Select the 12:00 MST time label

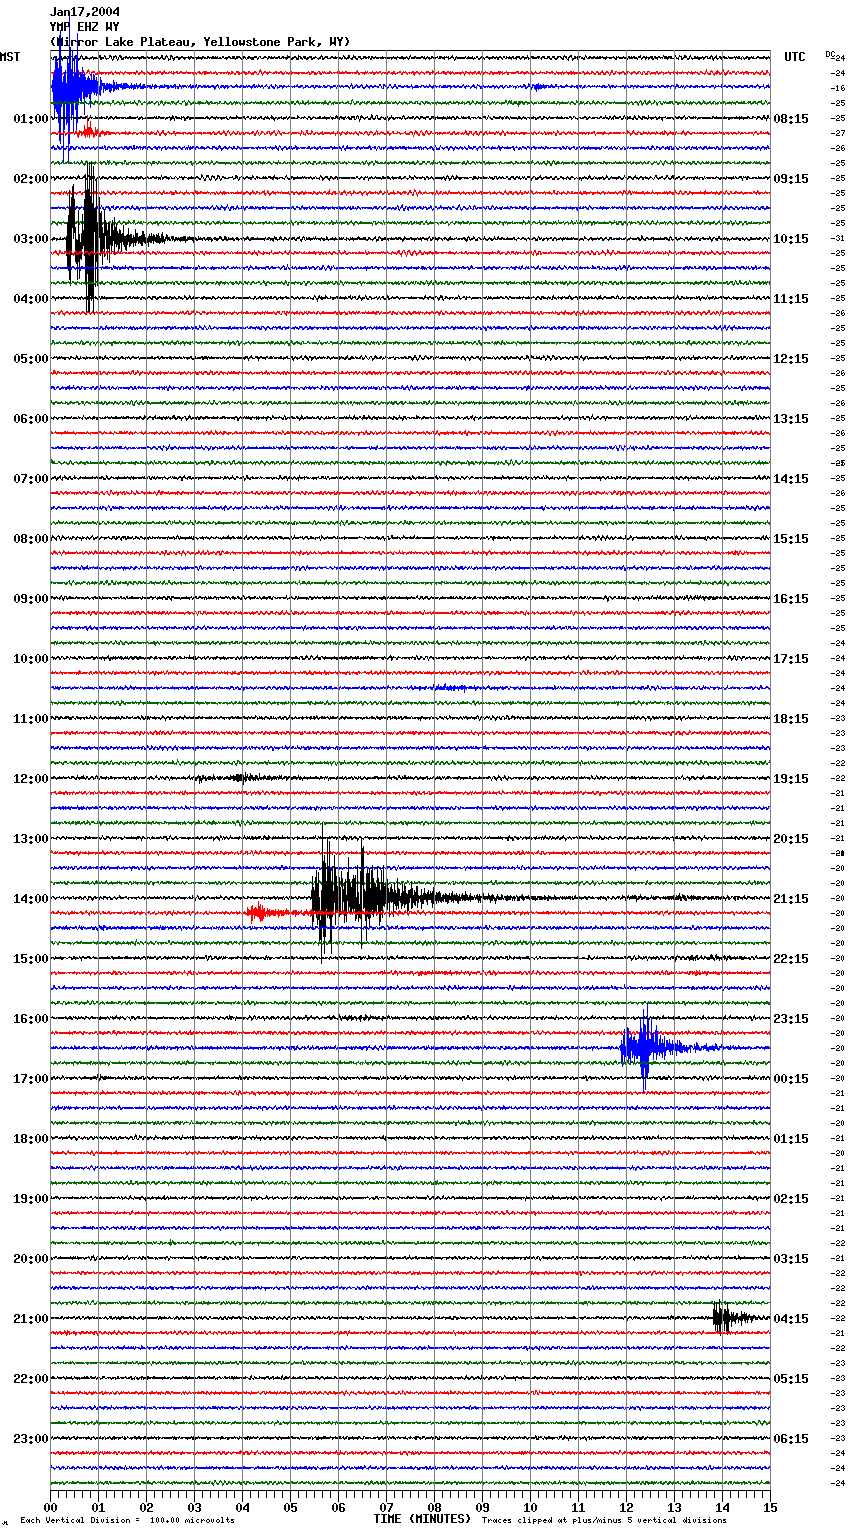[x=31, y=779]
